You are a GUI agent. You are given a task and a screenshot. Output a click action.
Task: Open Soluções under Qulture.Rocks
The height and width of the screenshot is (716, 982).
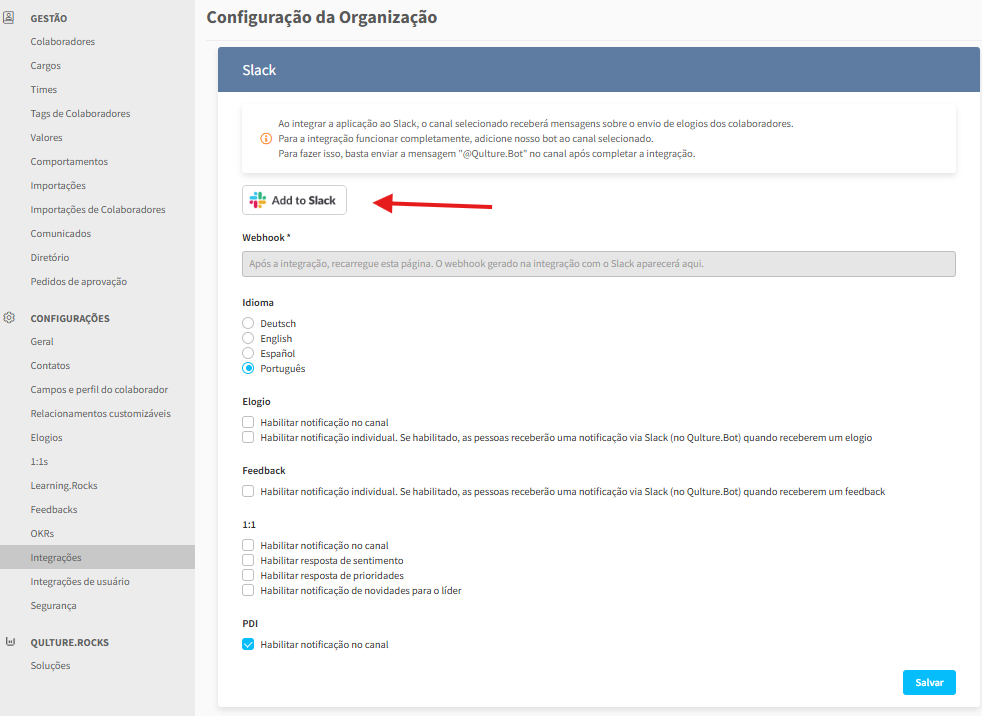[50, 665]
